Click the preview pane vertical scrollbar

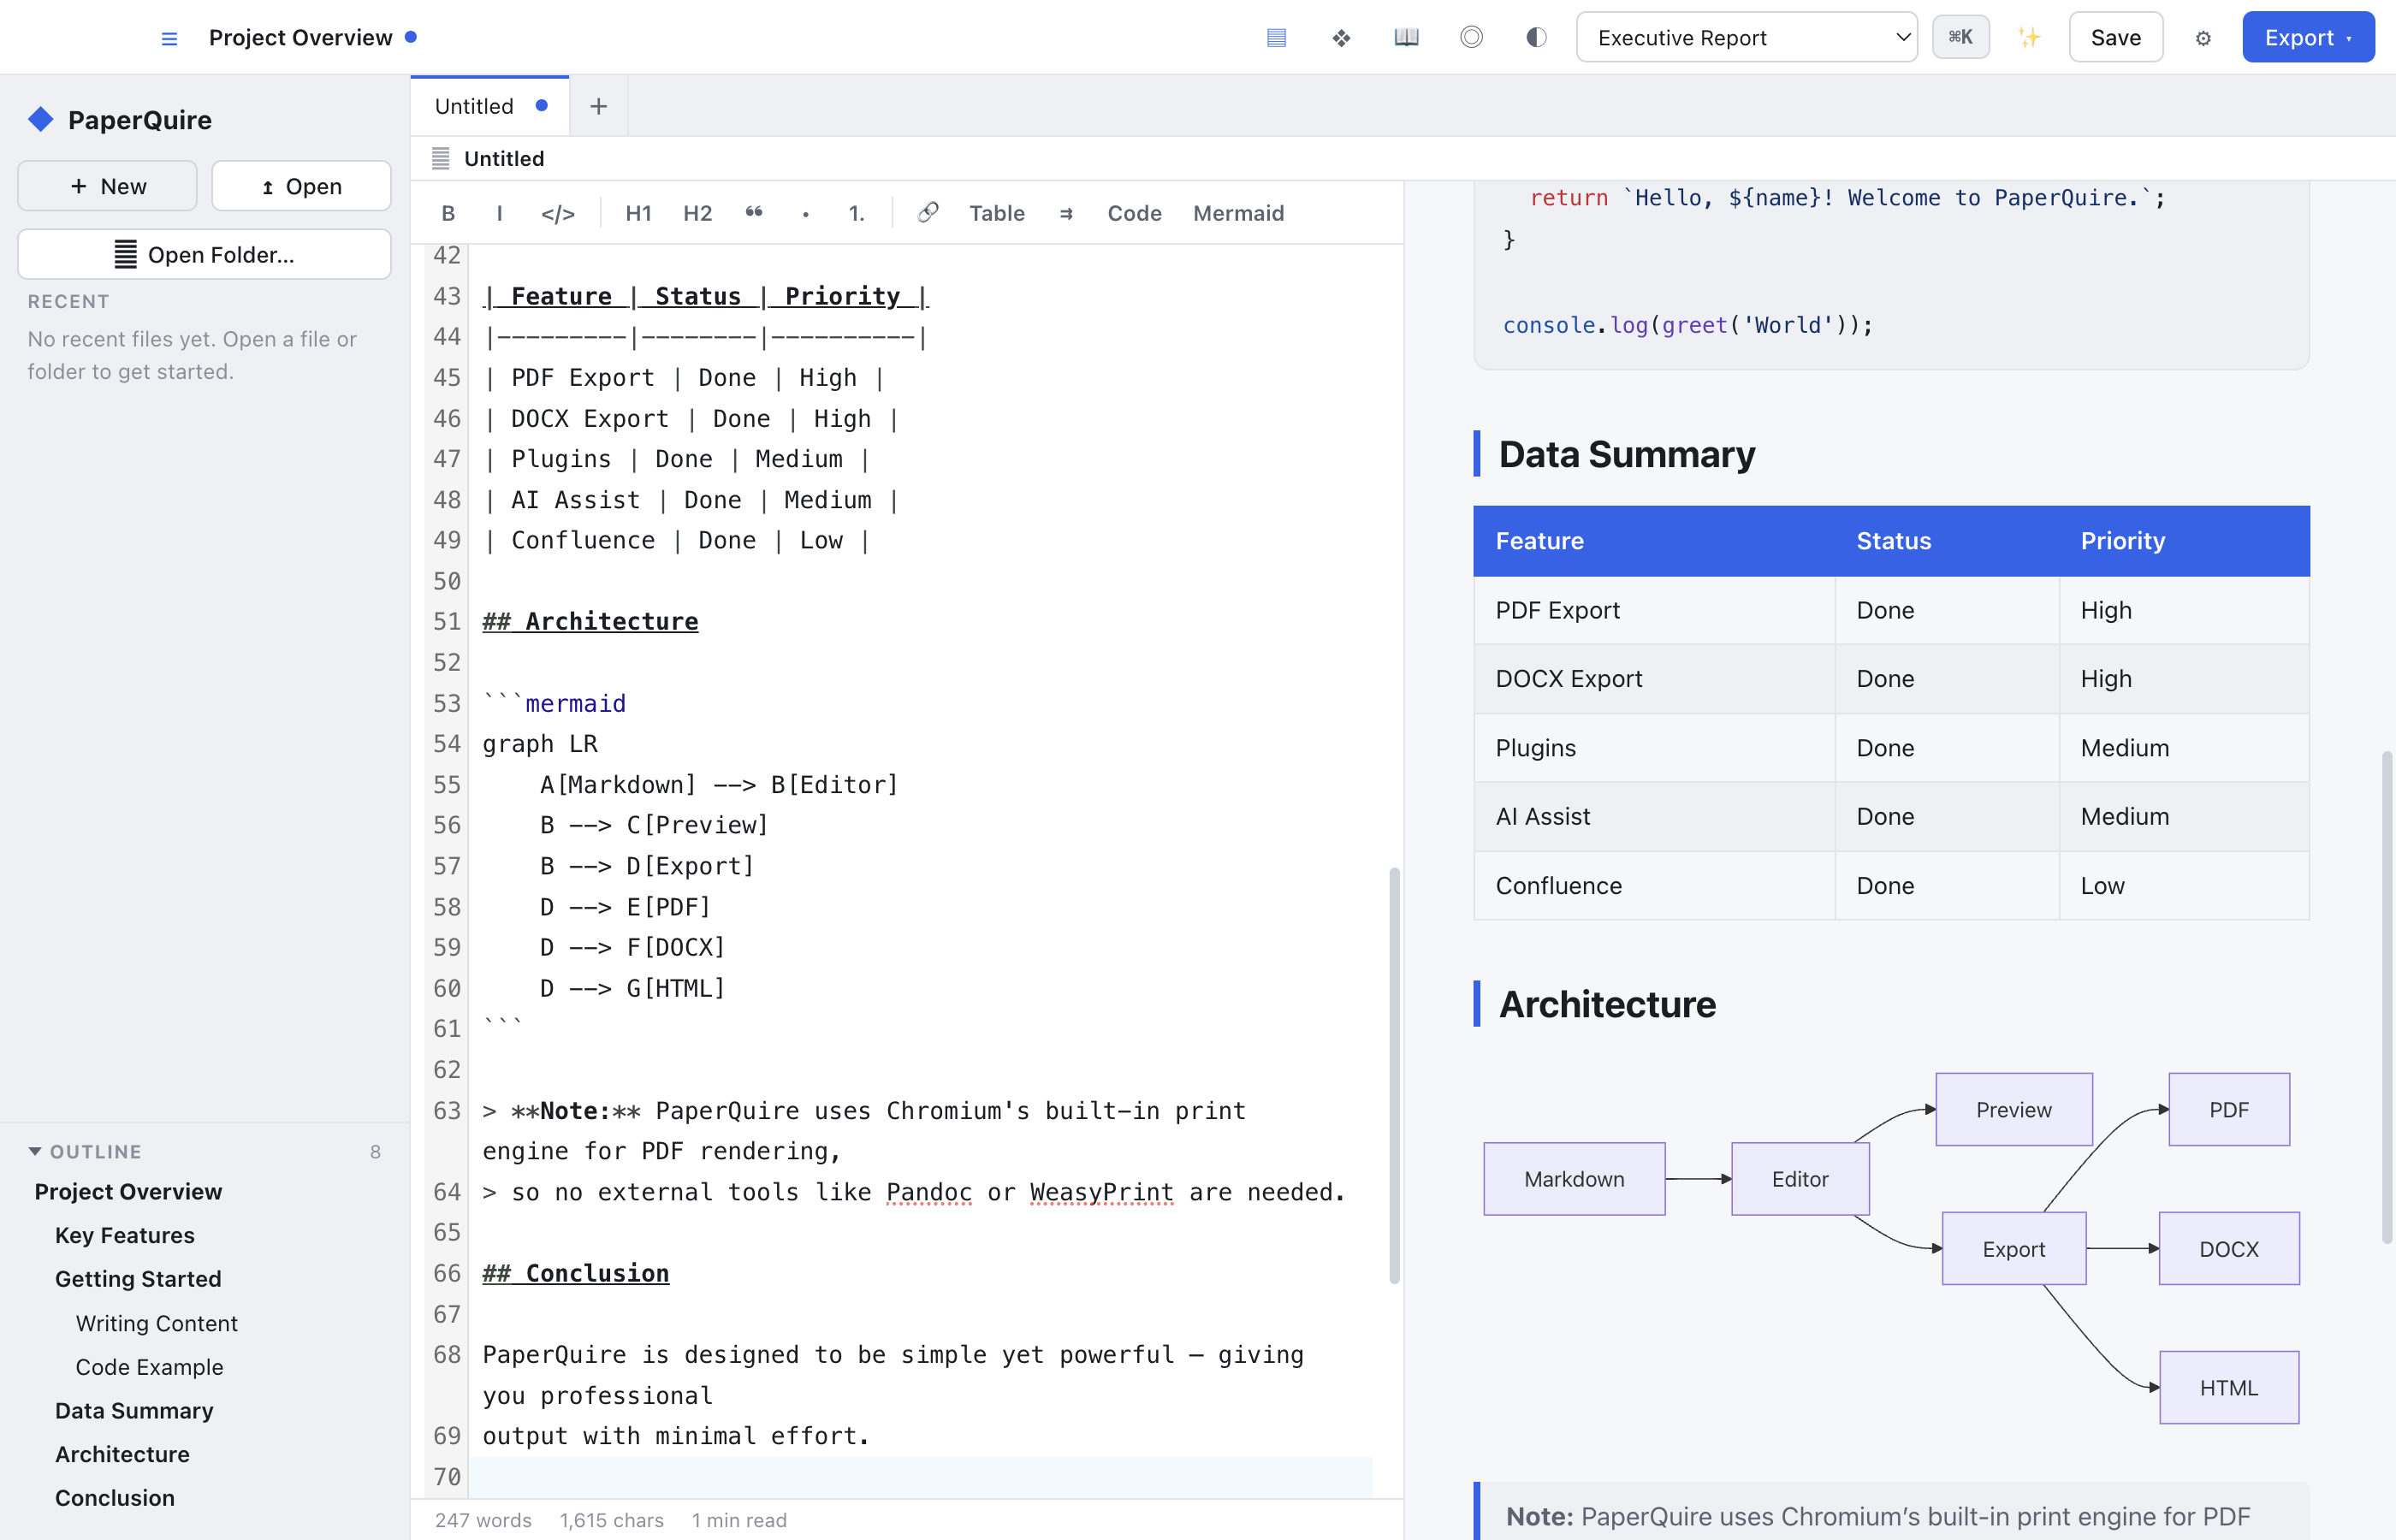(2387, 997)
